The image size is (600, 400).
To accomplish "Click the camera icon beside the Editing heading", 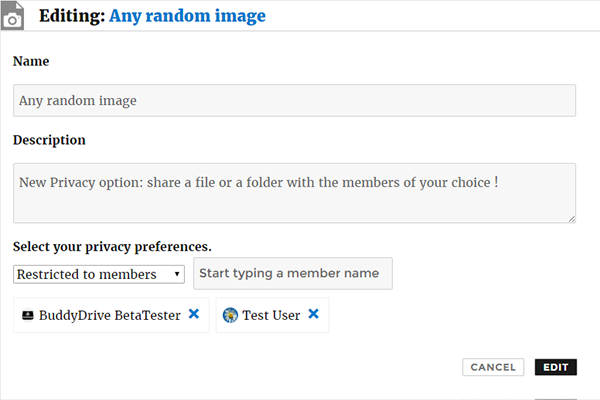I will (x=14, y=17).
